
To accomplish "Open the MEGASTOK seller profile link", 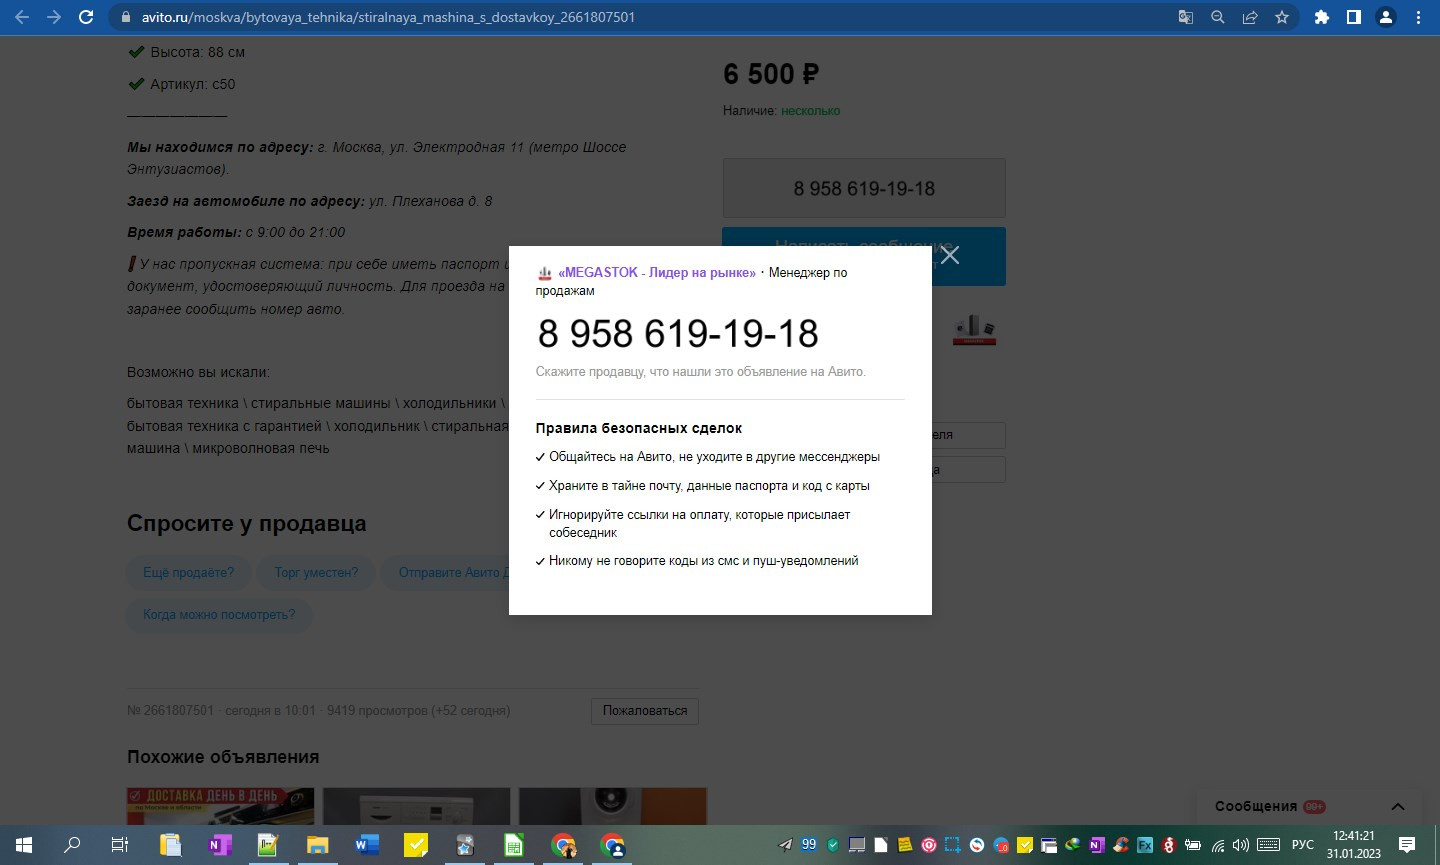I will coord(657,272).
